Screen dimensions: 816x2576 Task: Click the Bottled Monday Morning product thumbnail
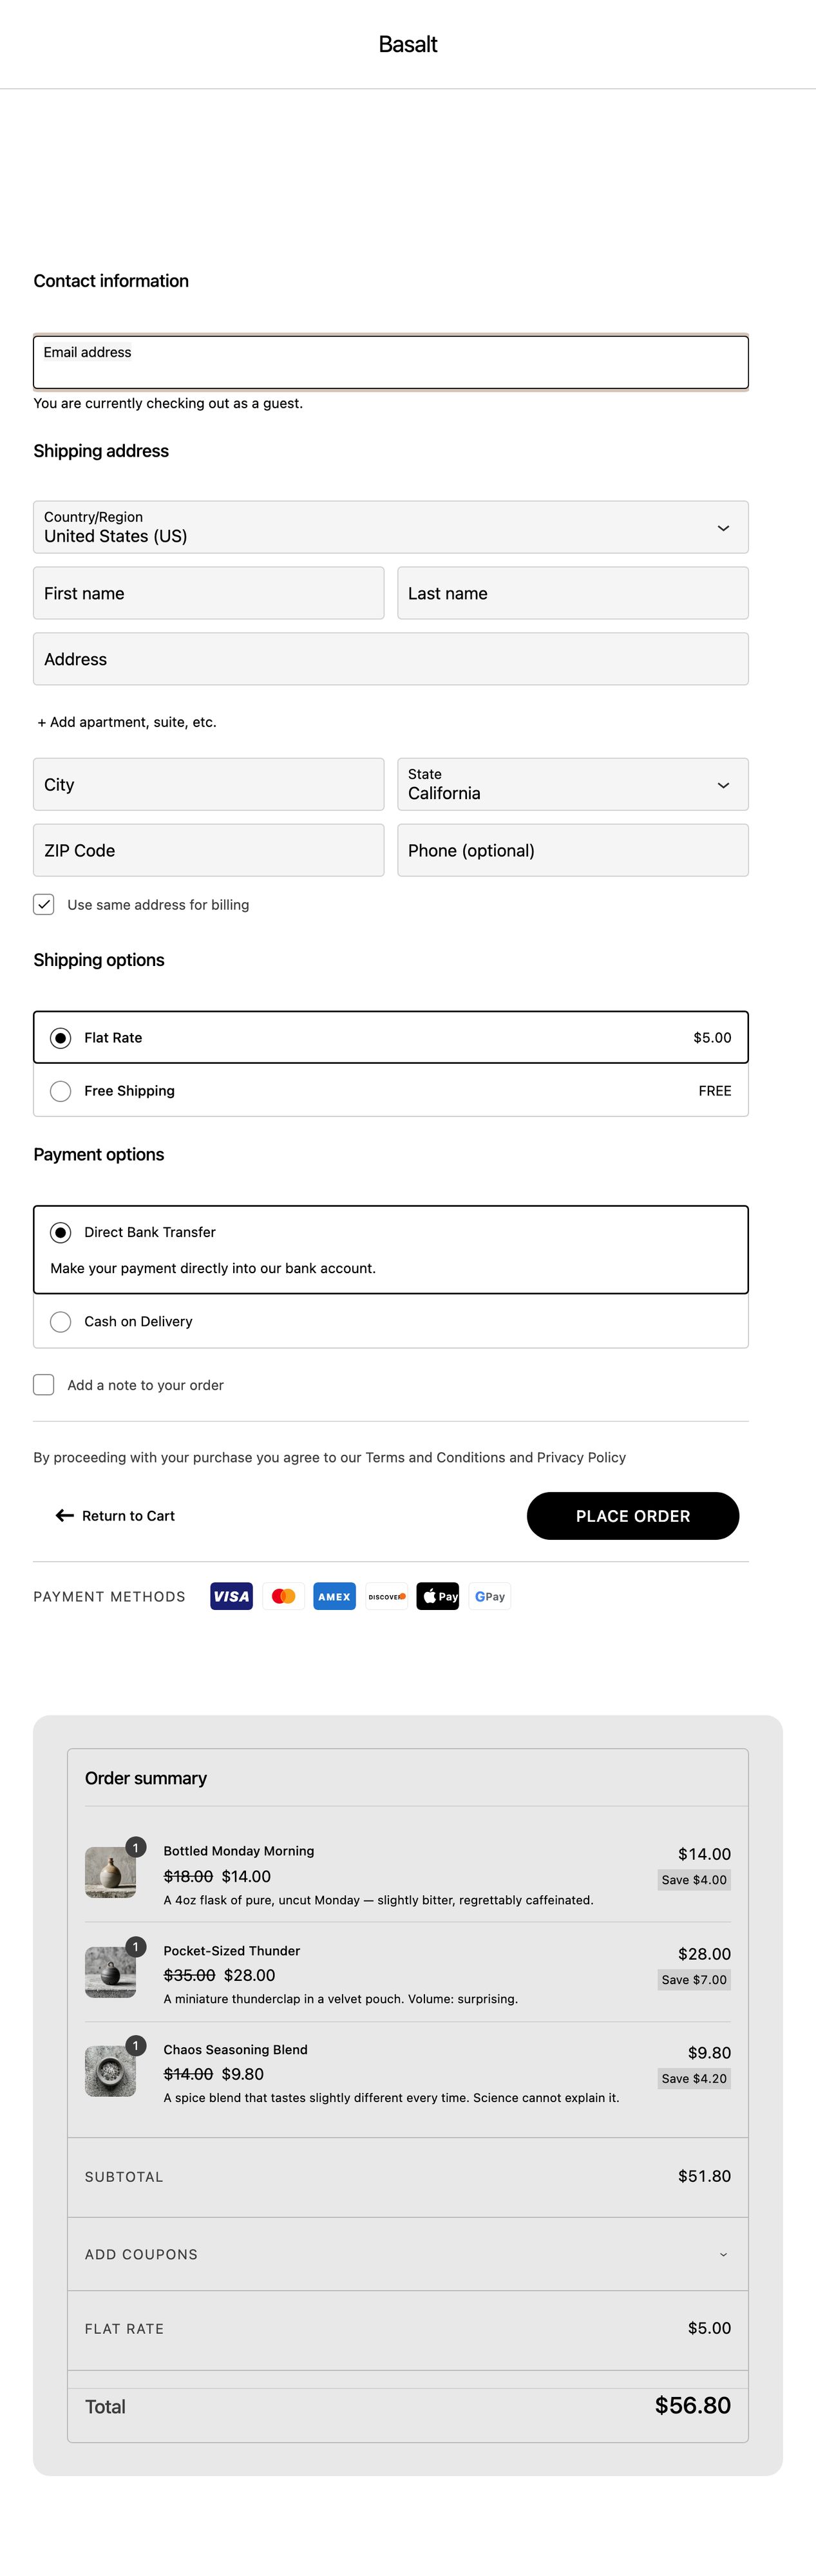tap(110, 1872)
